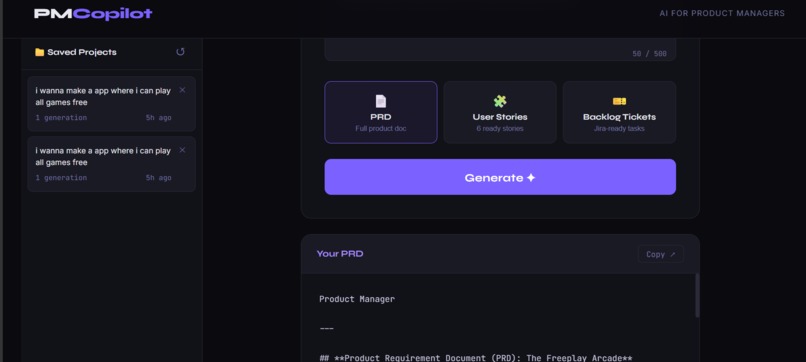Click the PRD document icon
The height and width of the screenshot is (362, 806).
(381, 101)
